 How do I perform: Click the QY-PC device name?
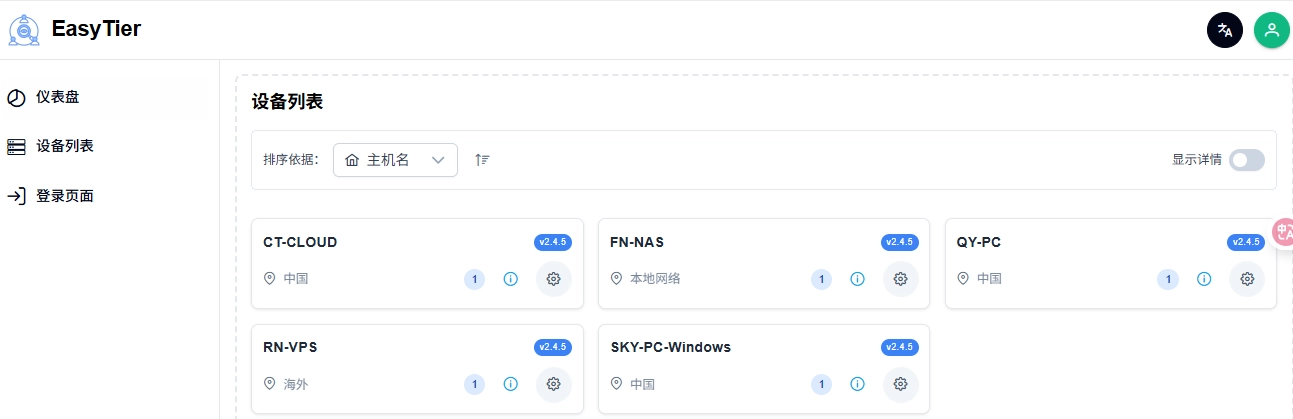[x=978, y=242]
